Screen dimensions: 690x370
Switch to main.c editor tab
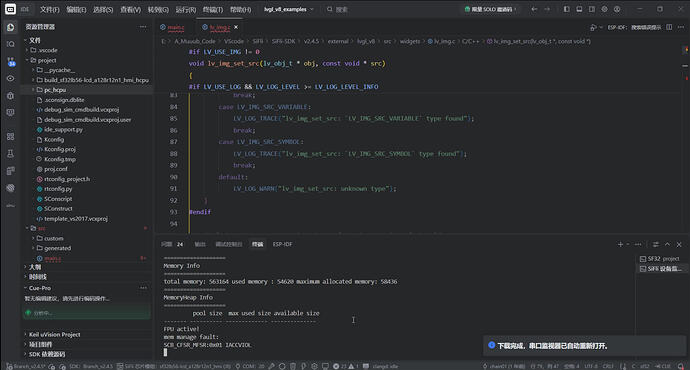click(x=172, y=27)
